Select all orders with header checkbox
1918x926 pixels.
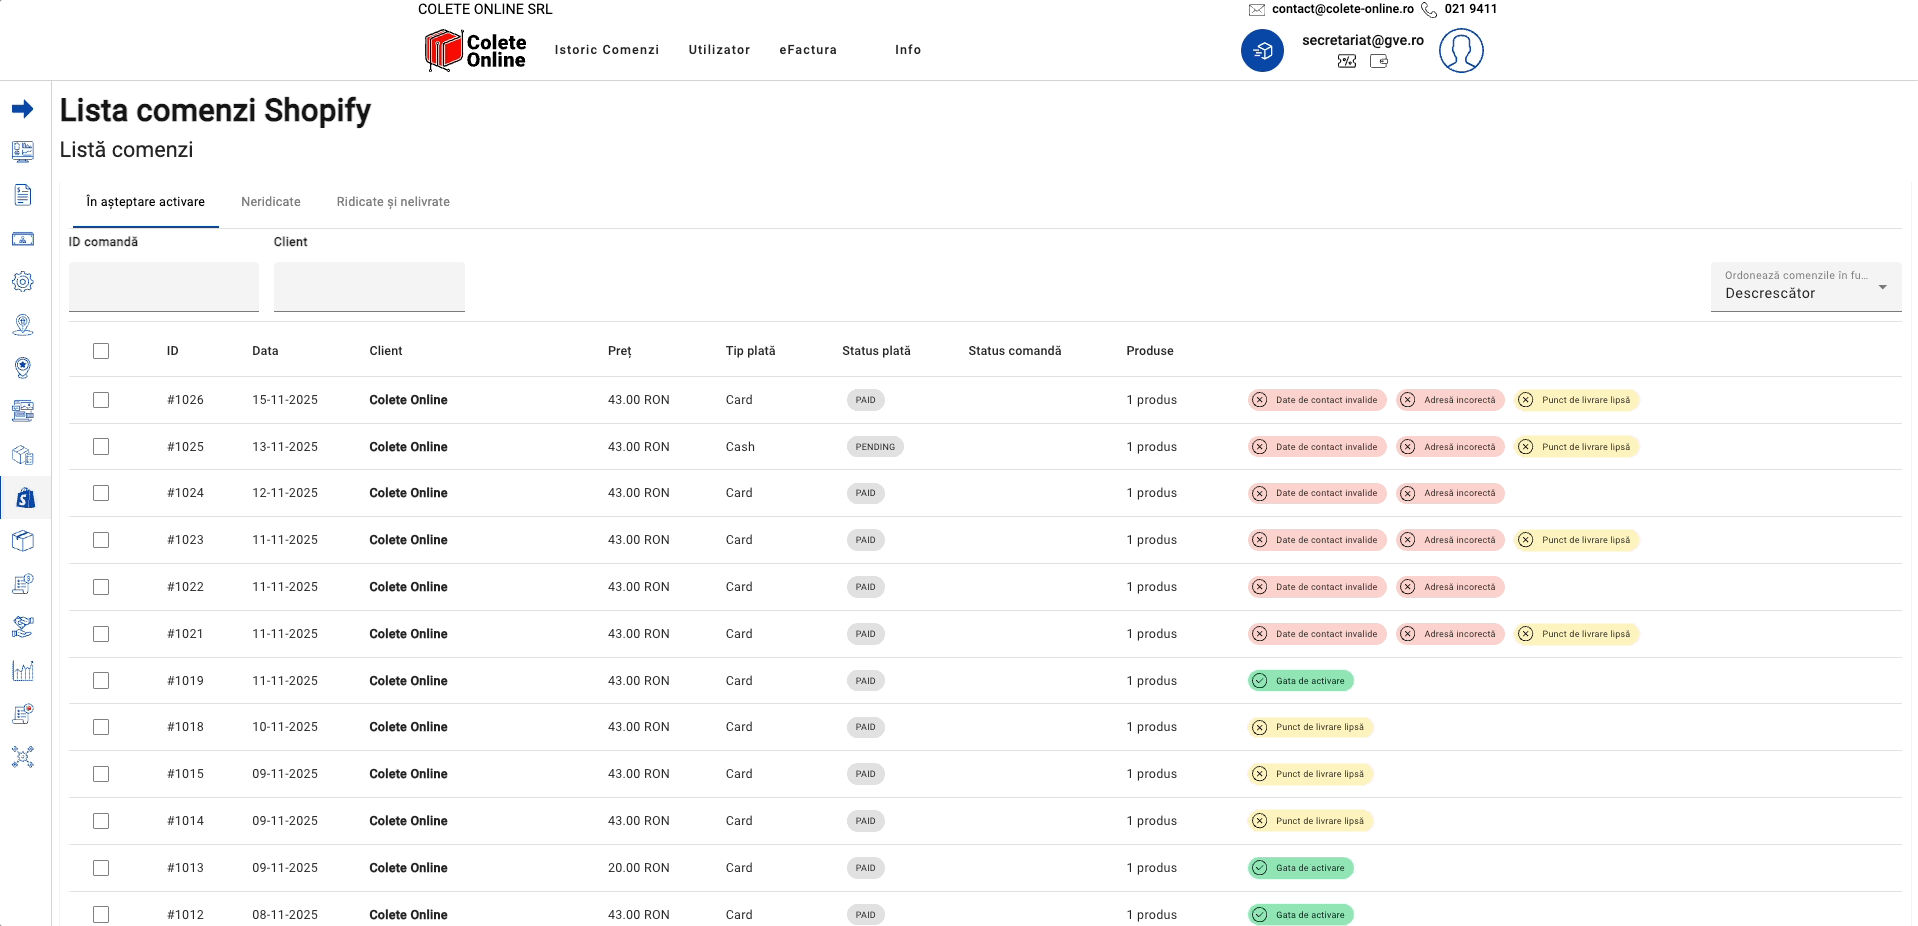[101, 351]
